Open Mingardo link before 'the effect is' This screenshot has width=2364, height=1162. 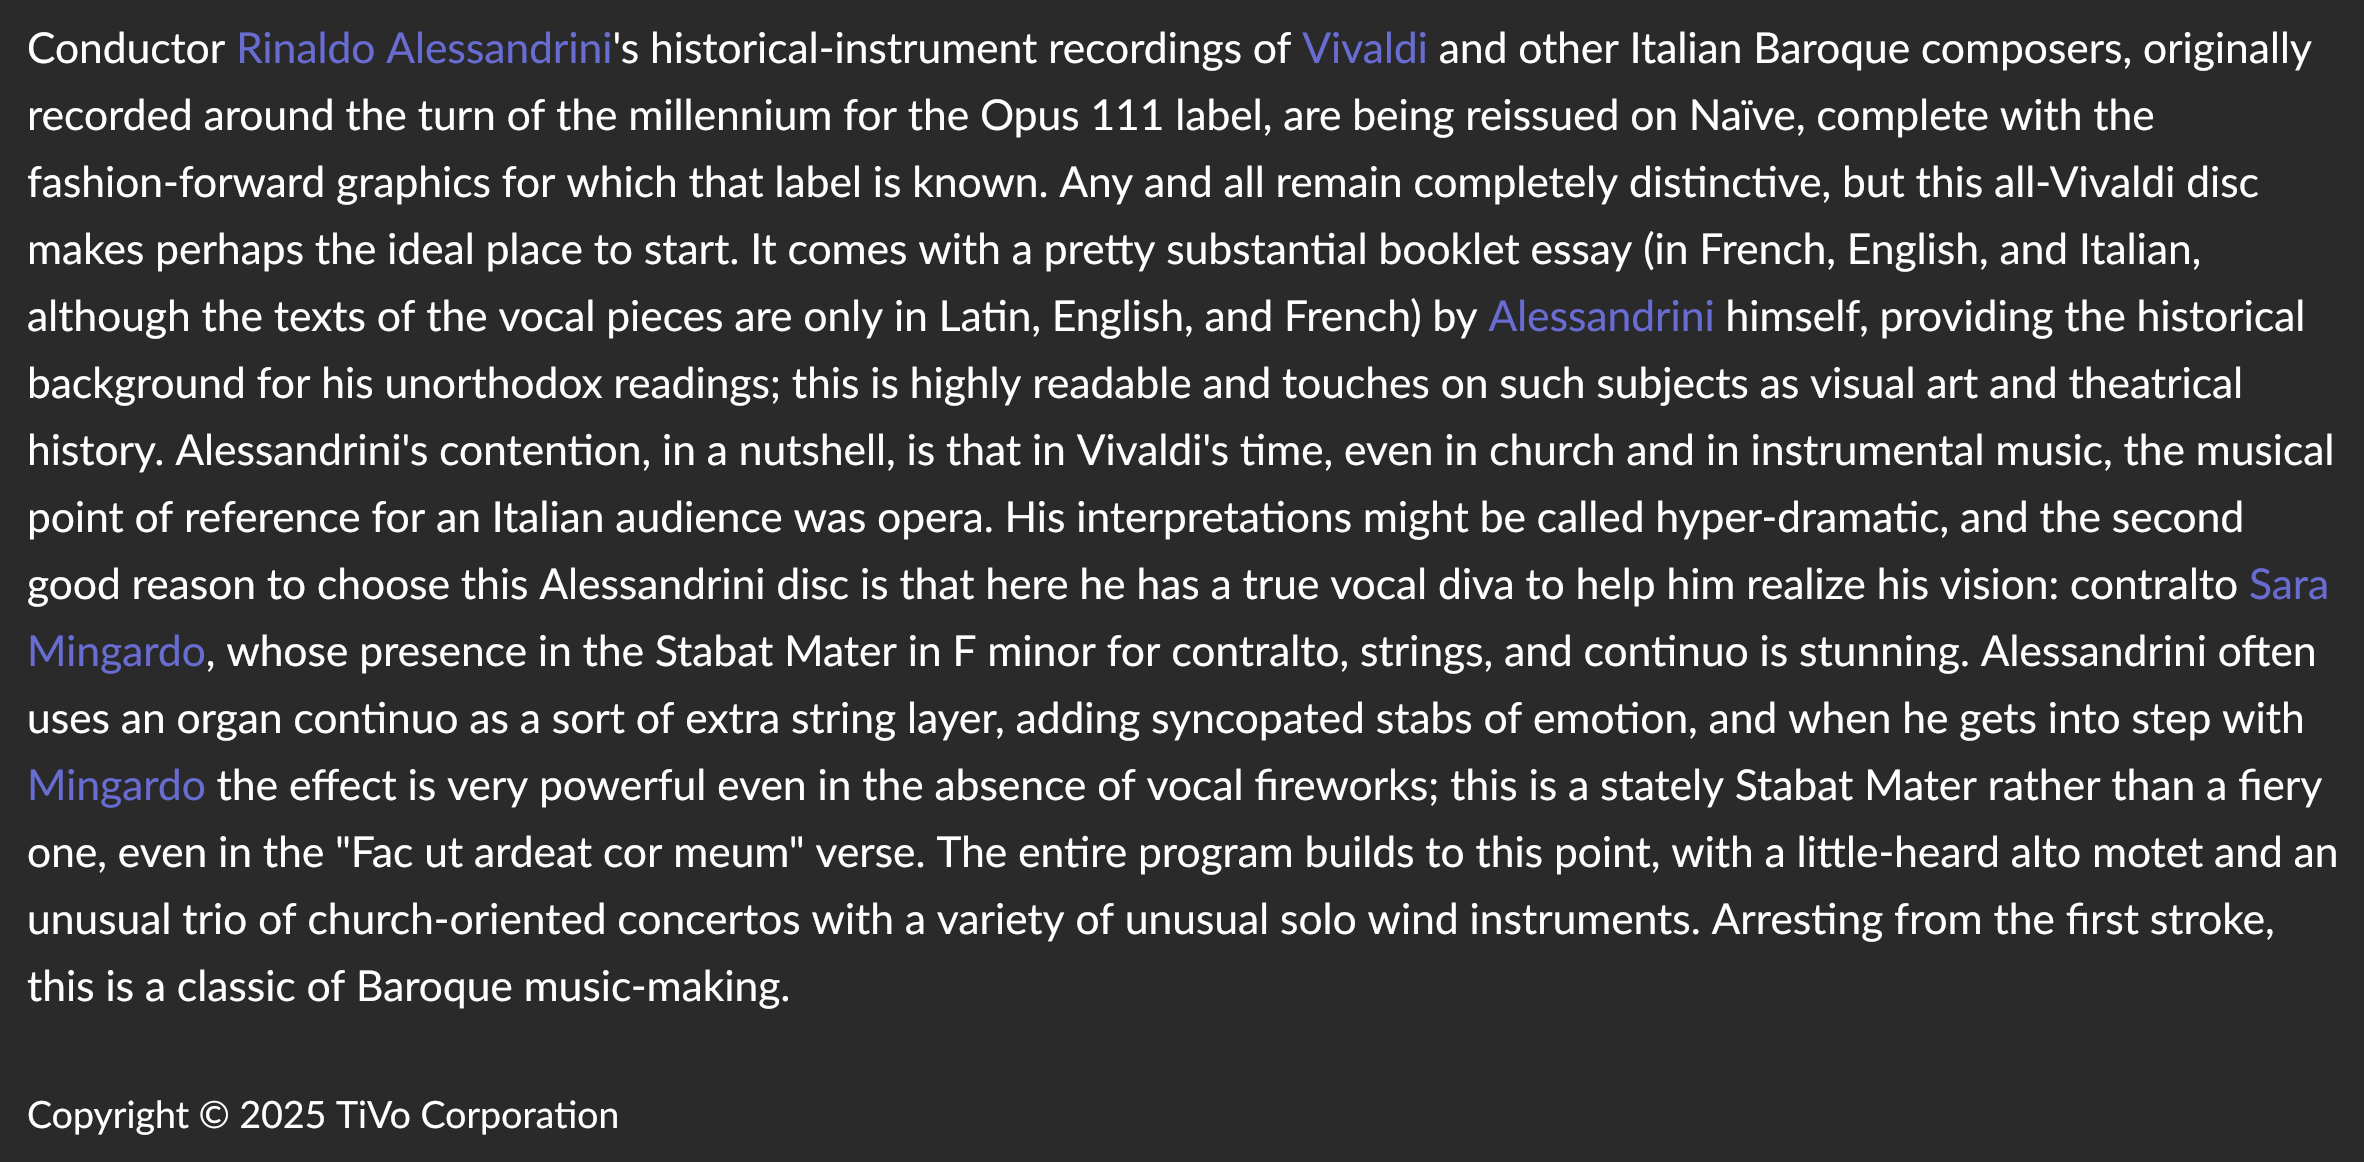point(116,786)
